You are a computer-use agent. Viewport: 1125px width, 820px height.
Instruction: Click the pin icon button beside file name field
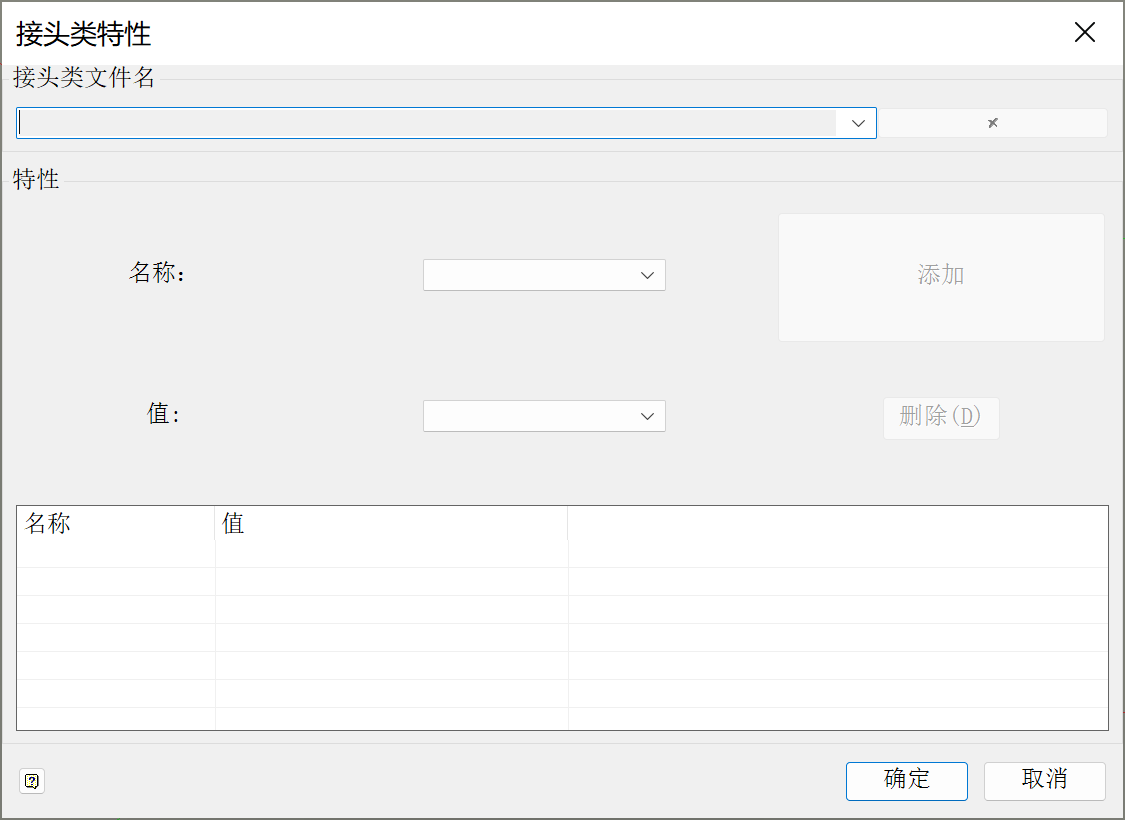point(993,123)
